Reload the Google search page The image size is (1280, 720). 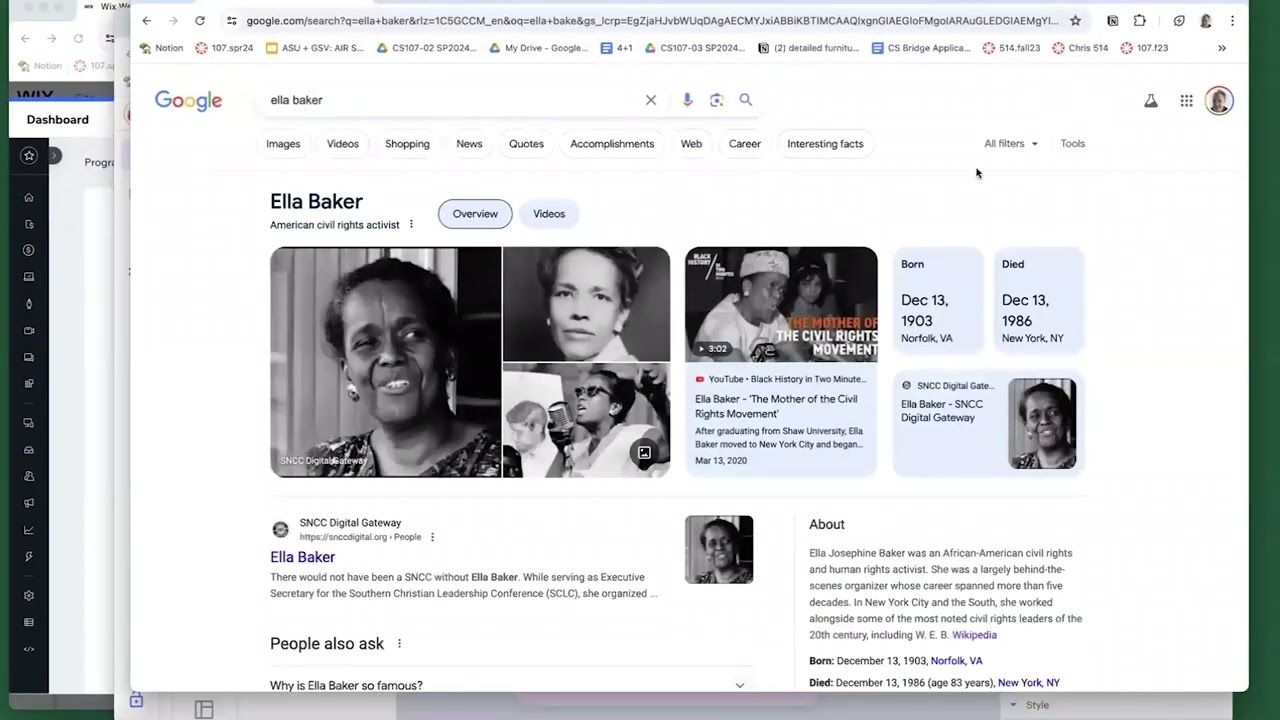(200, 20)
